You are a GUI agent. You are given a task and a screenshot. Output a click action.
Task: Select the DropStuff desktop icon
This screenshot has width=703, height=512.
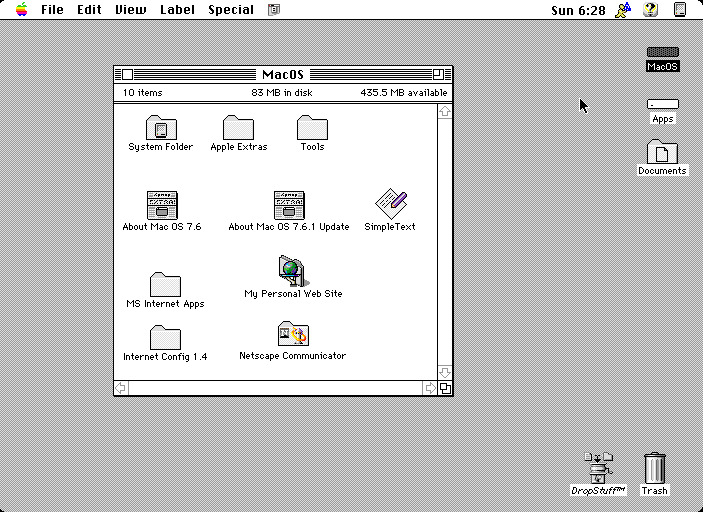598,468
